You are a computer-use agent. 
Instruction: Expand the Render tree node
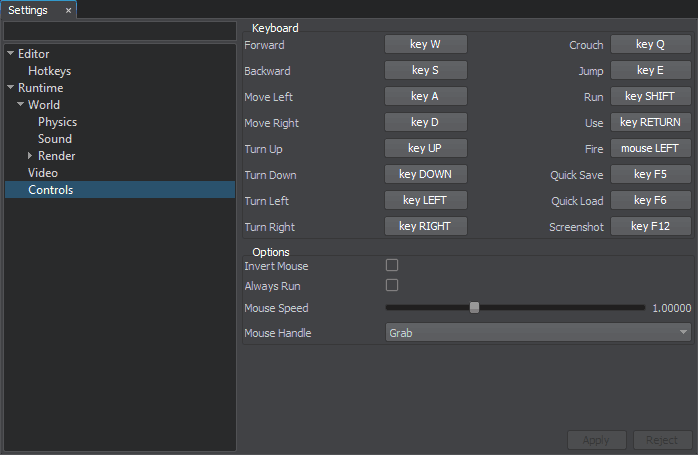click(x=30, y=156)
